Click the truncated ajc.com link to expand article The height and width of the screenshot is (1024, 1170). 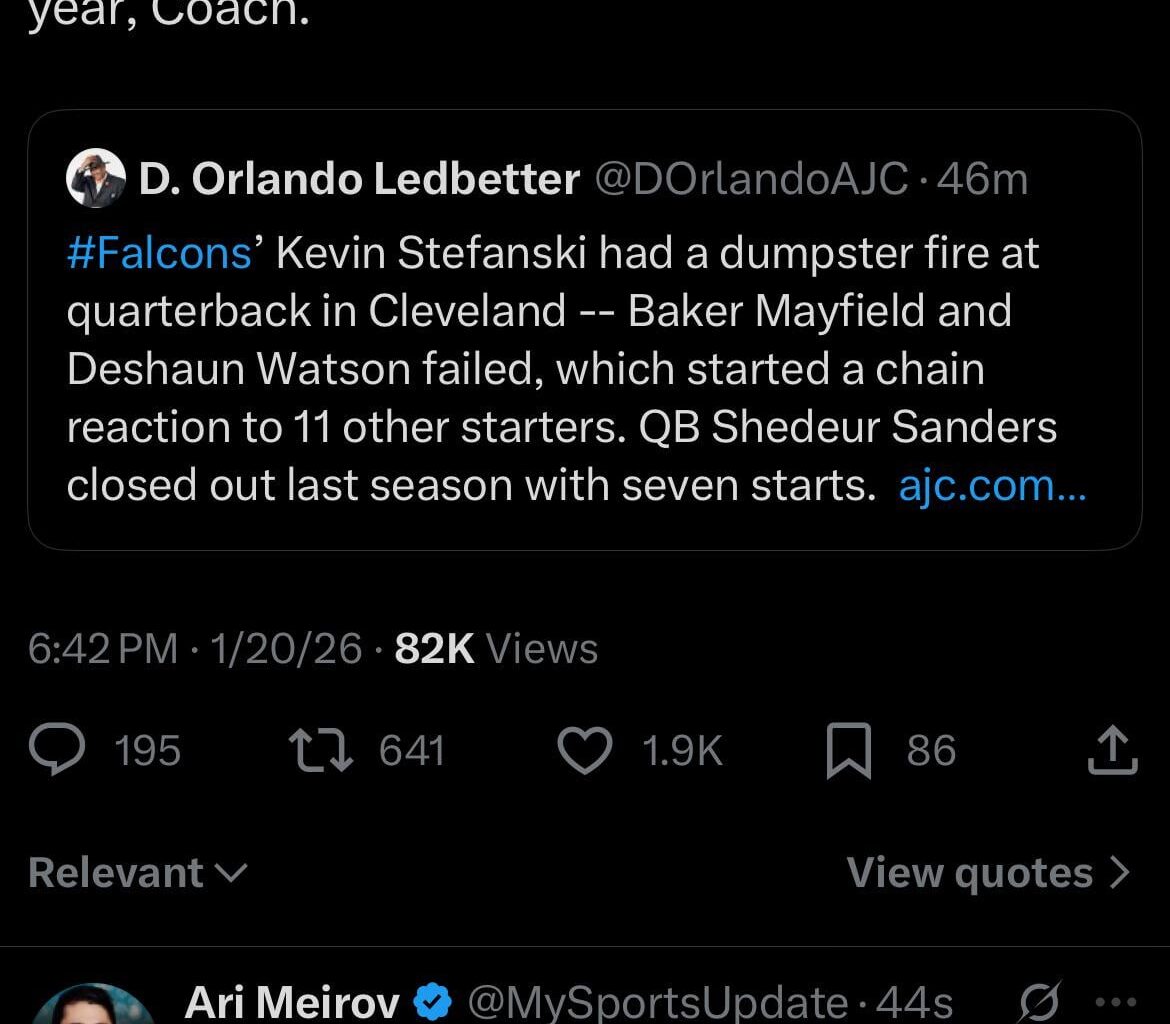point(991,486)
